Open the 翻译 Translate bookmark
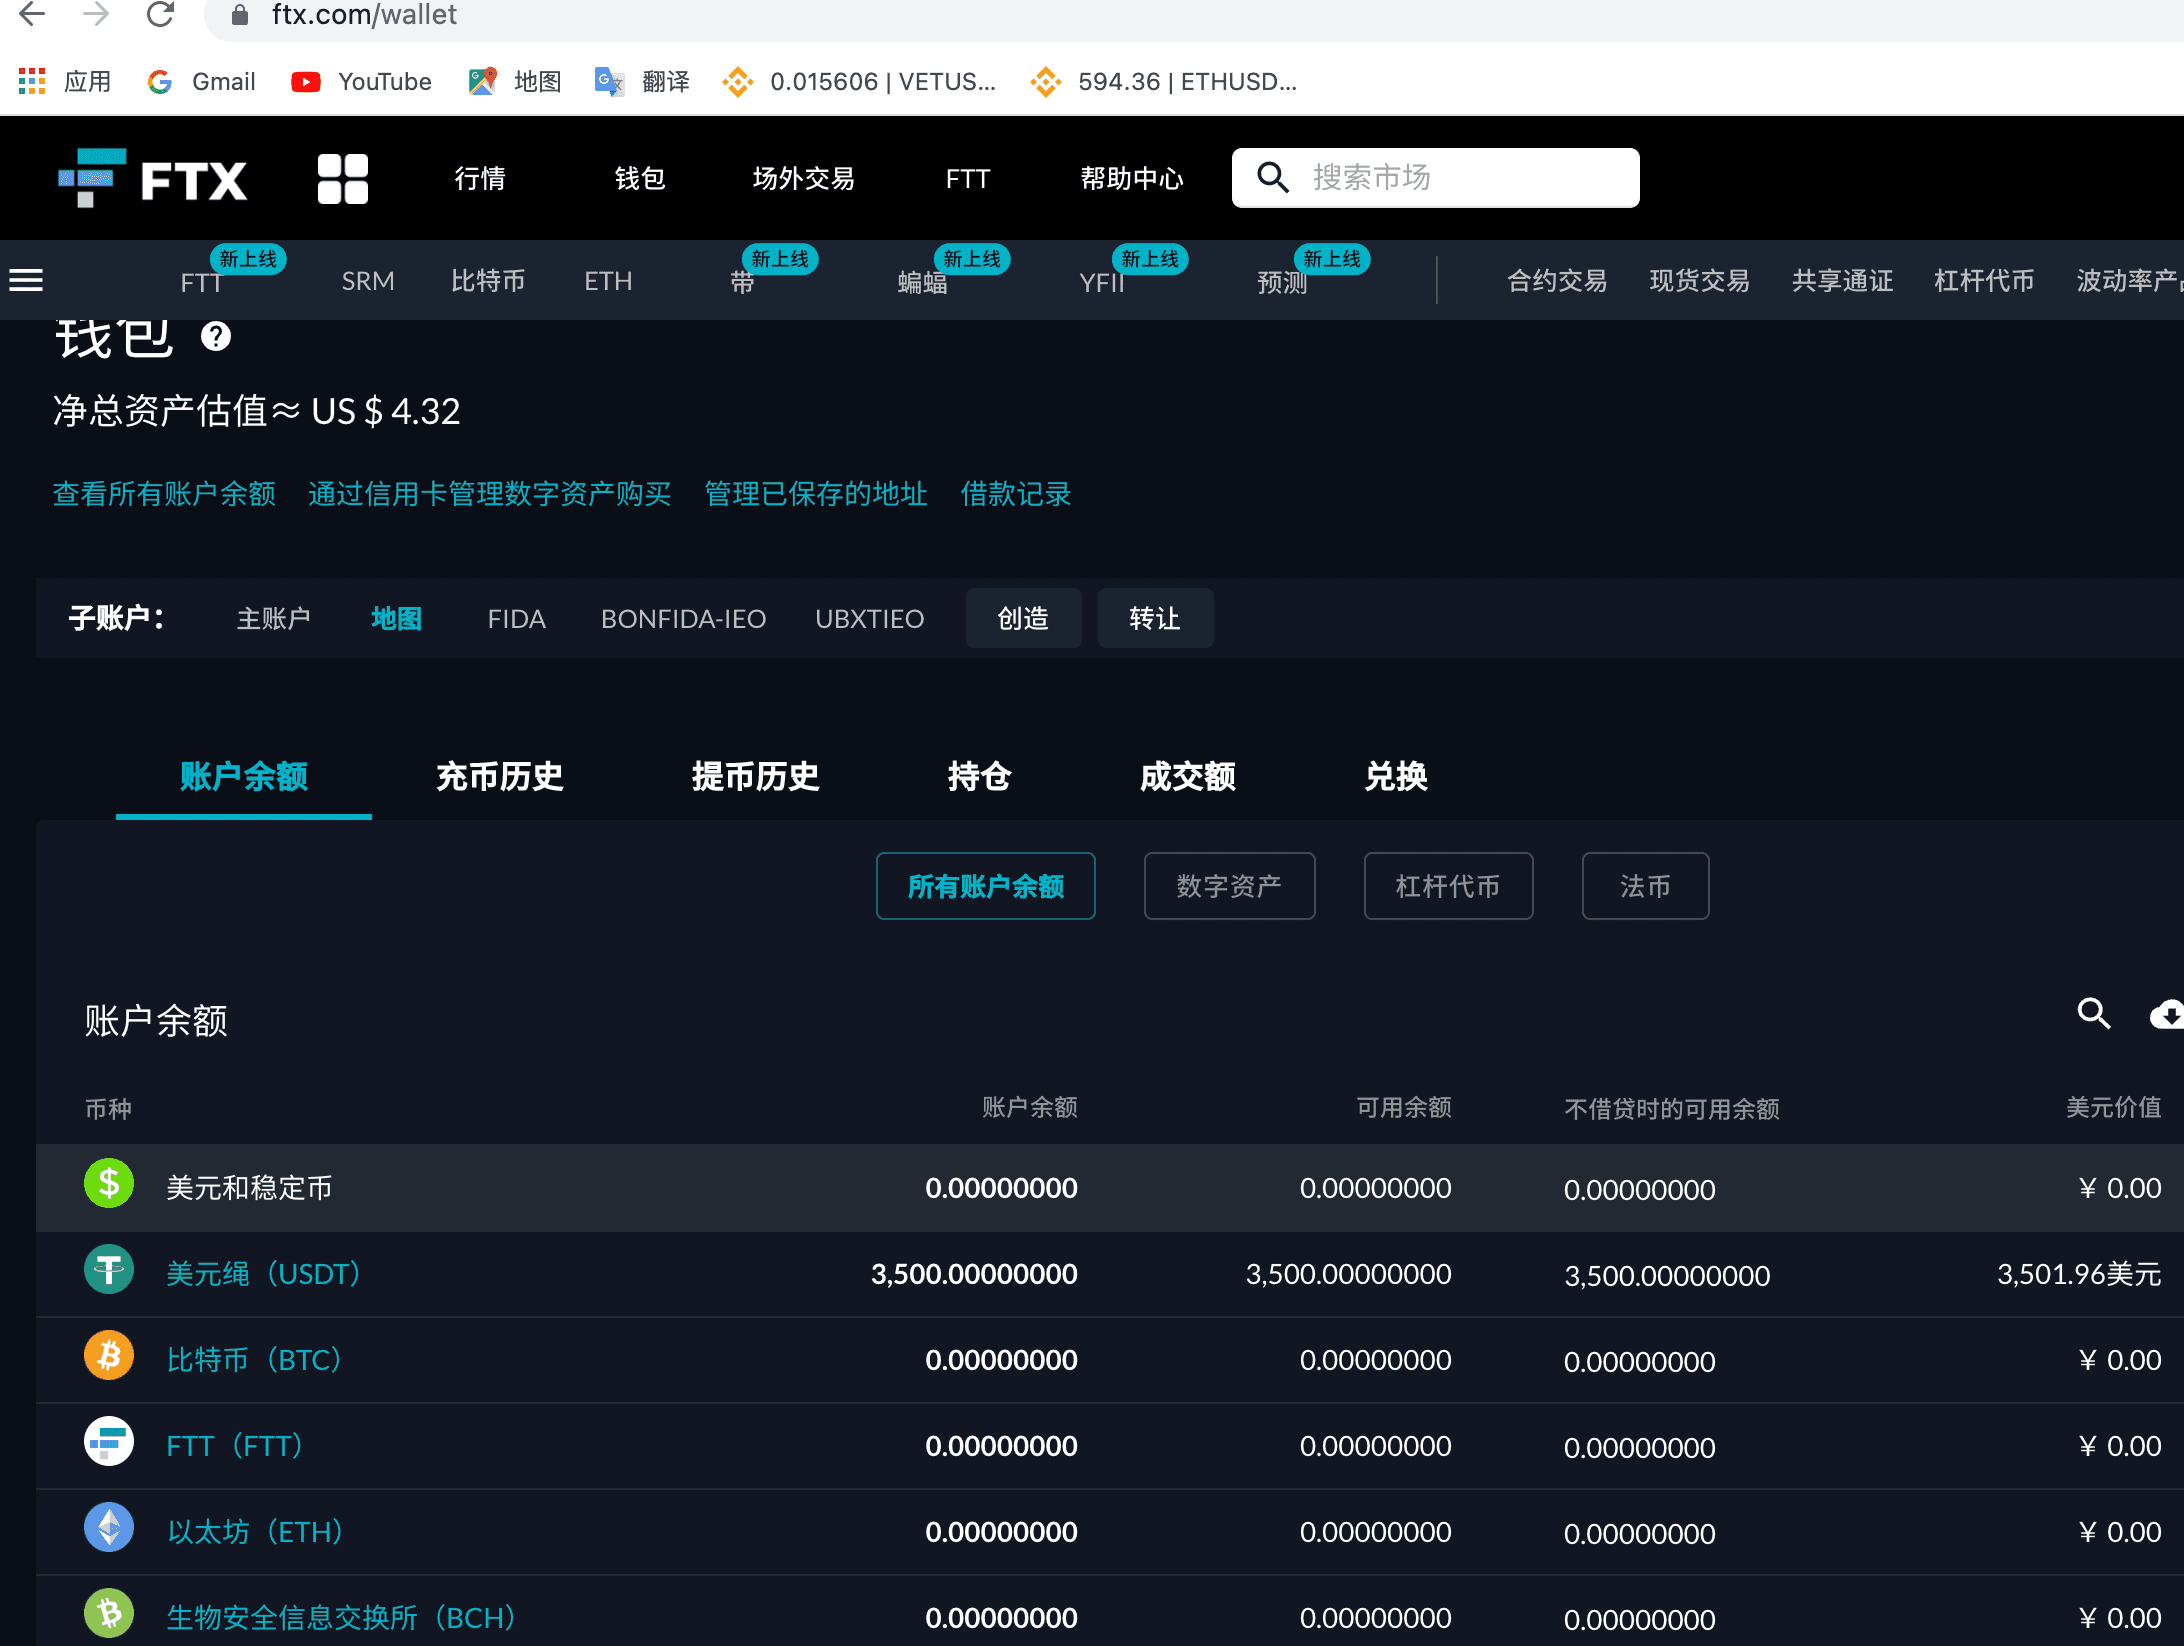Image resolution: width=2184 pixels, height=1646 pixels. coord(642,81)
